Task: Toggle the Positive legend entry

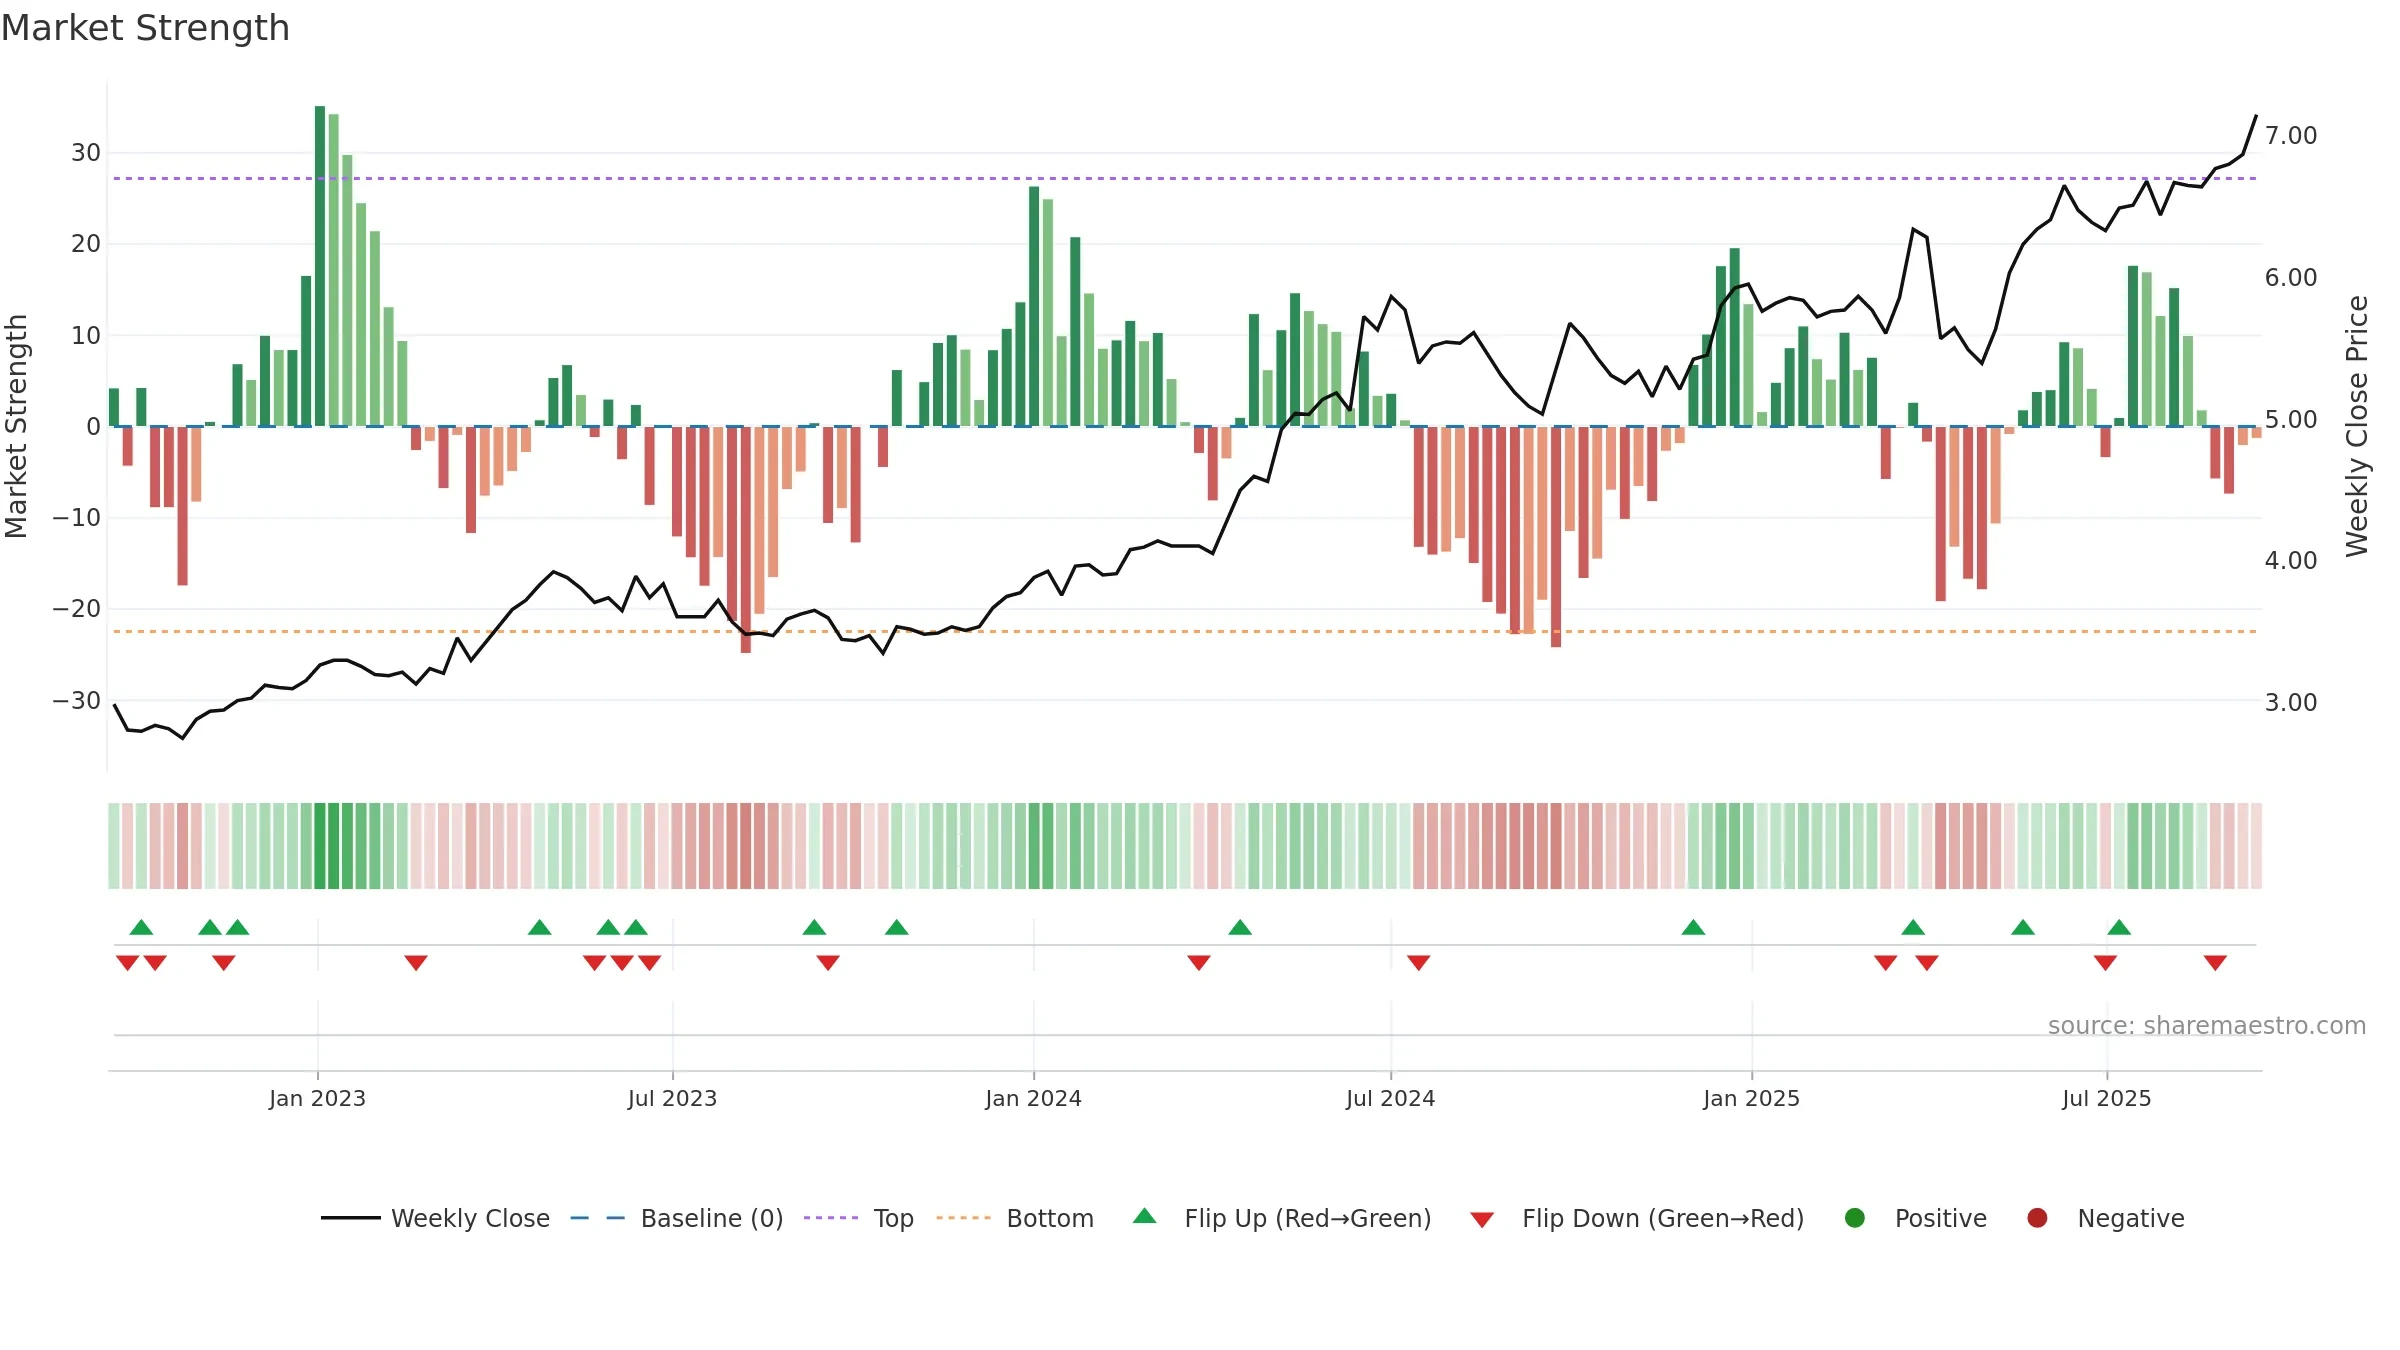Action: [1915, 1218]
